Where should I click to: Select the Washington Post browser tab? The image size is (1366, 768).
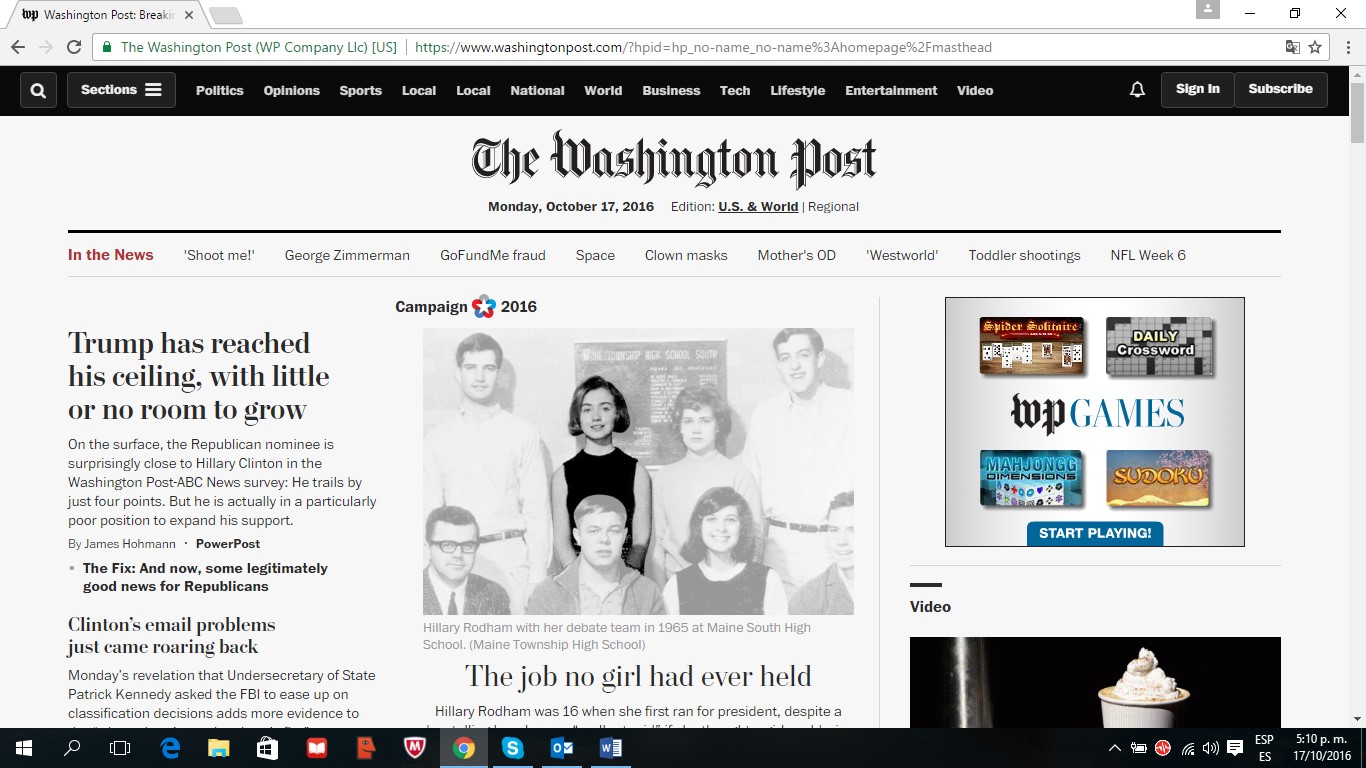pos(108,15)
